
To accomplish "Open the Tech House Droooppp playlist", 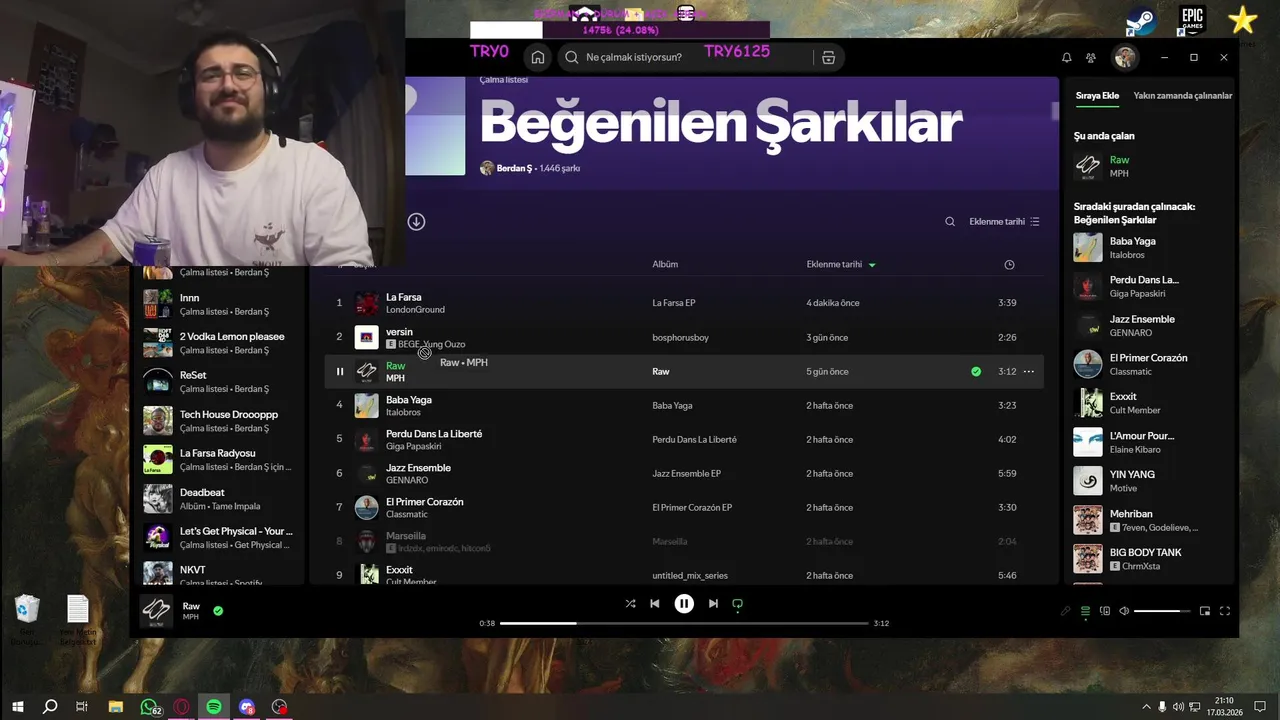I will [218, 421].
